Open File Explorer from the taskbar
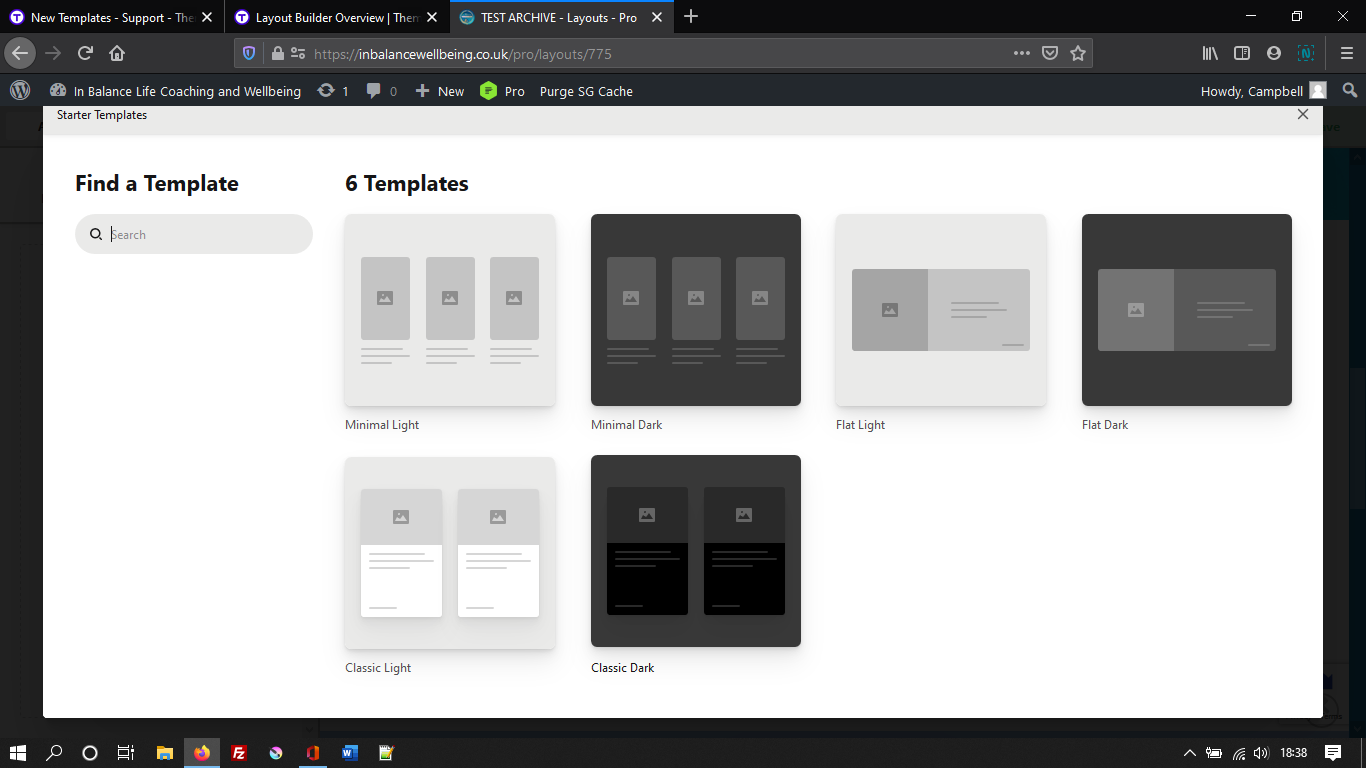Viewport: 1366px width, 768px height. coord(165,753)
